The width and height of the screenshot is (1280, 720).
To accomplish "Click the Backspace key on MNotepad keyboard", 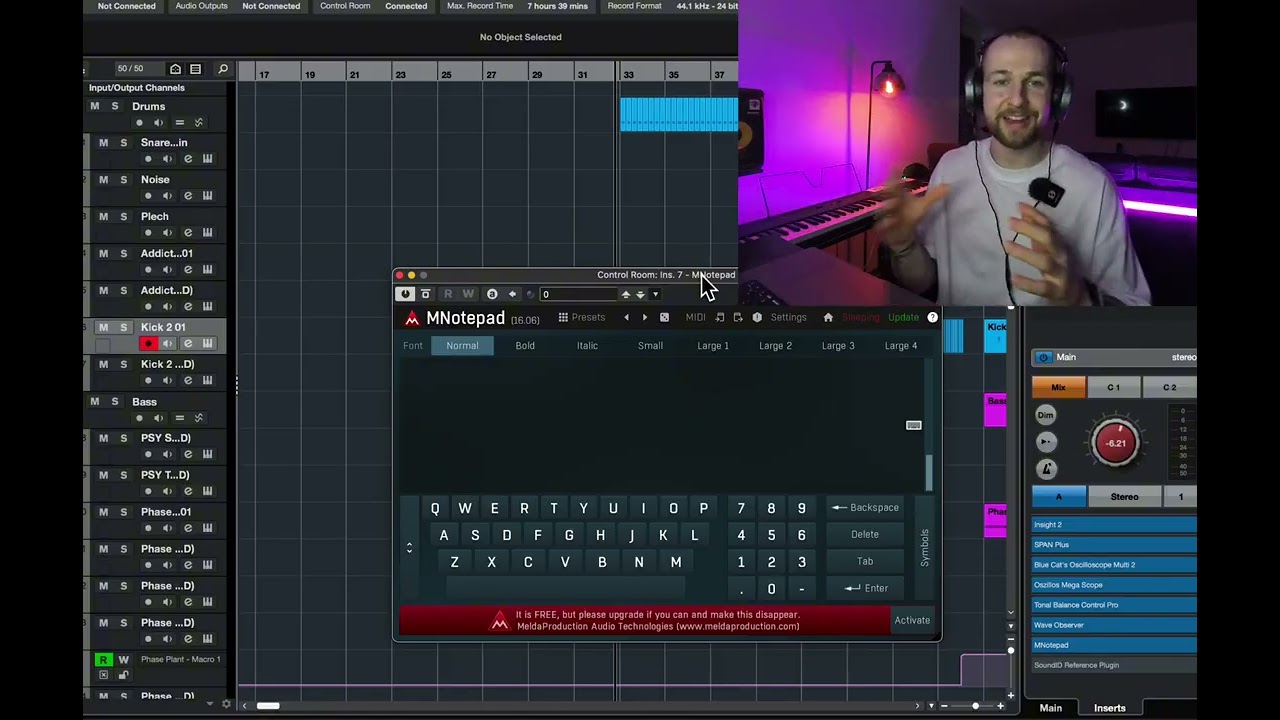I will 865,507.
